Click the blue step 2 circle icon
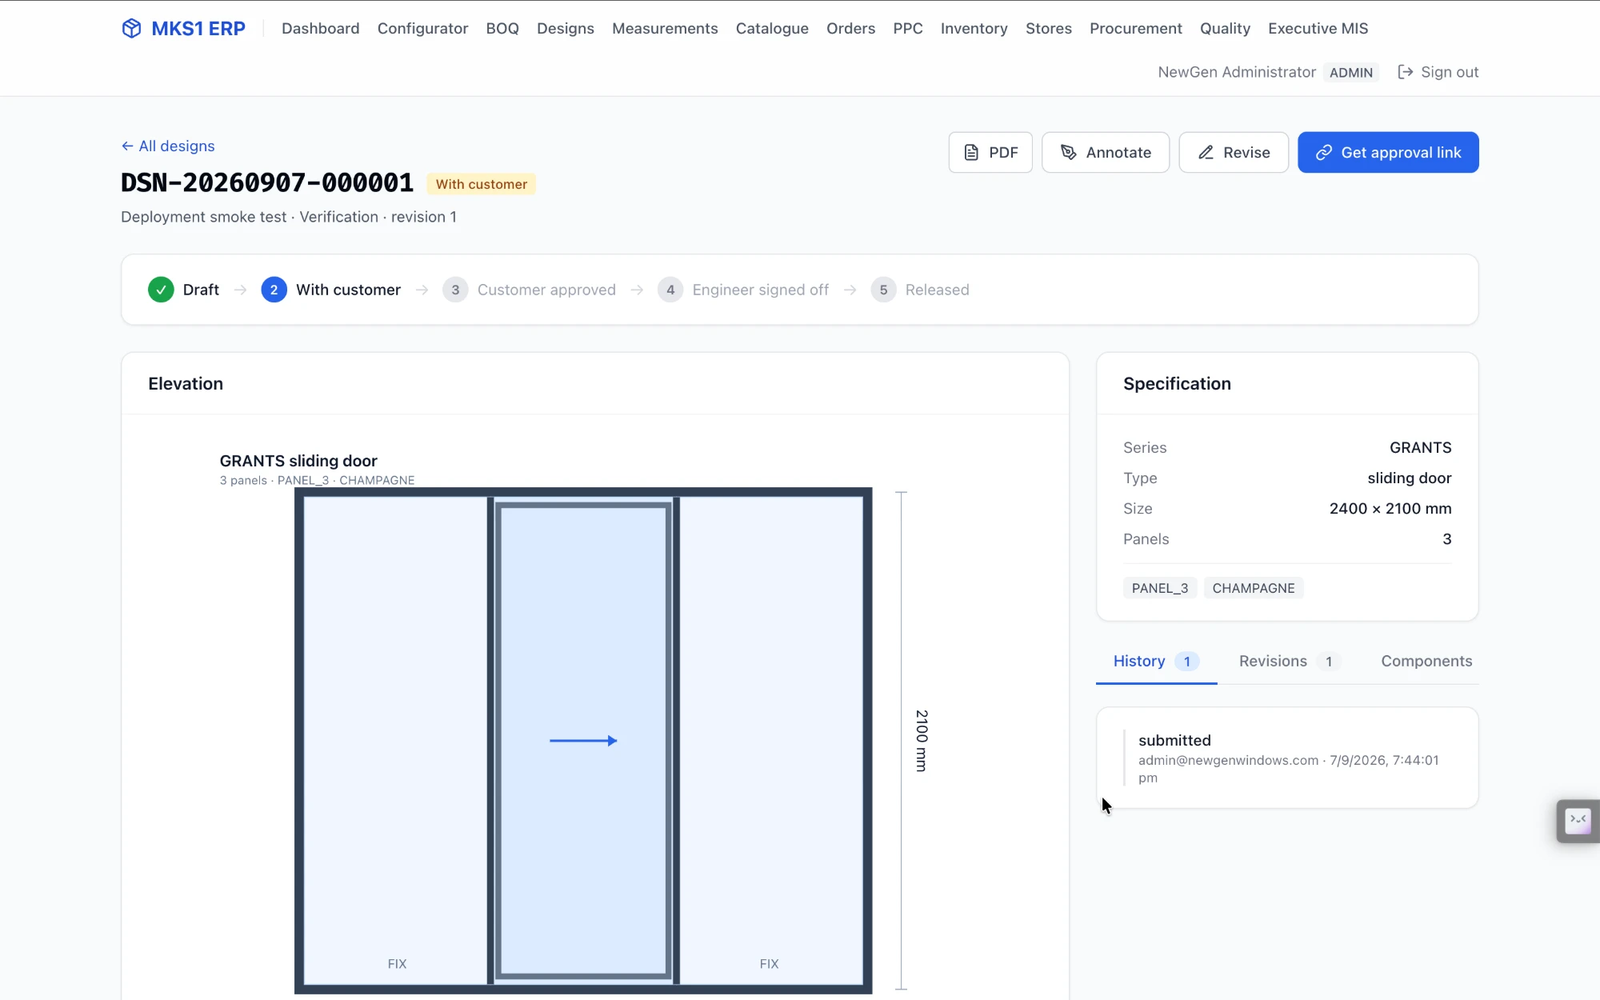1600x1000 pixels. (x=274, y=290)
